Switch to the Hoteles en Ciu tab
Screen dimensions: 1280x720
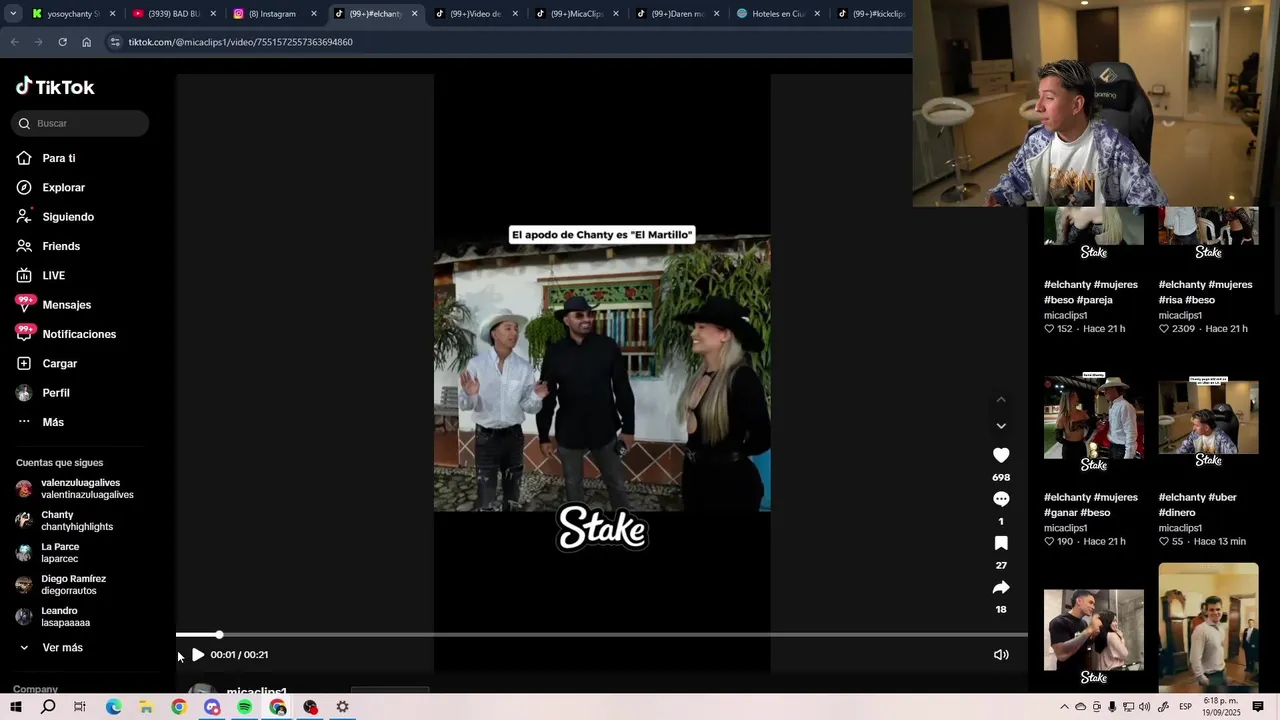tap(775, 14)
